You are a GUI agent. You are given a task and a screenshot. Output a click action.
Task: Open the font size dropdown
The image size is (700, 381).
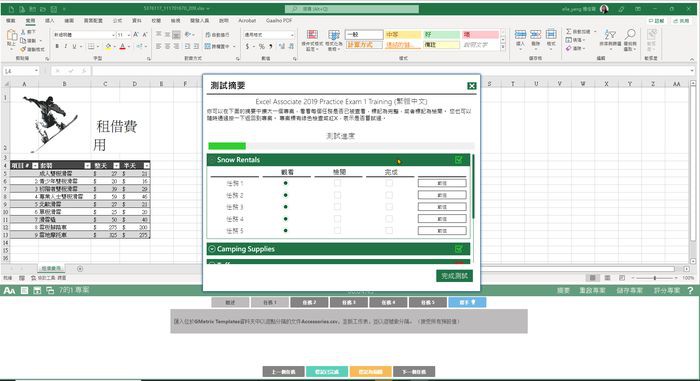129,35
